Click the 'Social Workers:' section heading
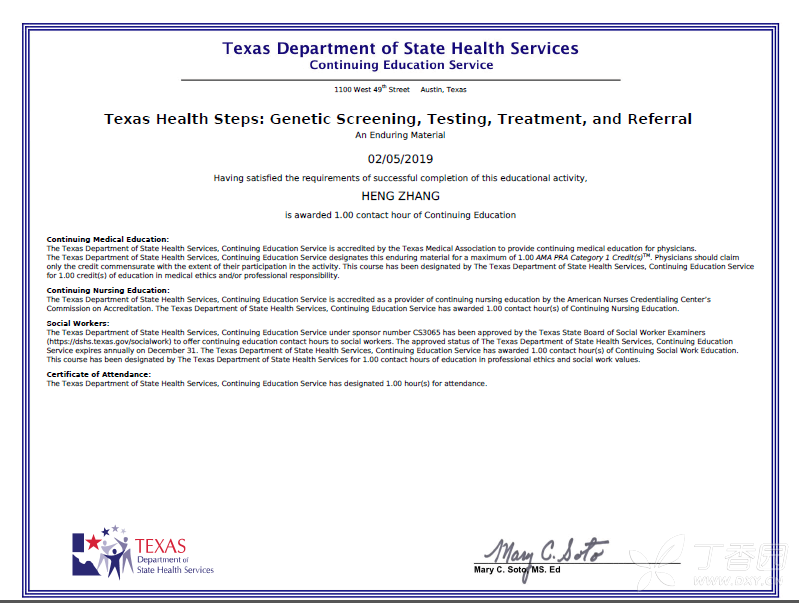The image size is (799, 603). pyautogui.click(x=80, y=324)
